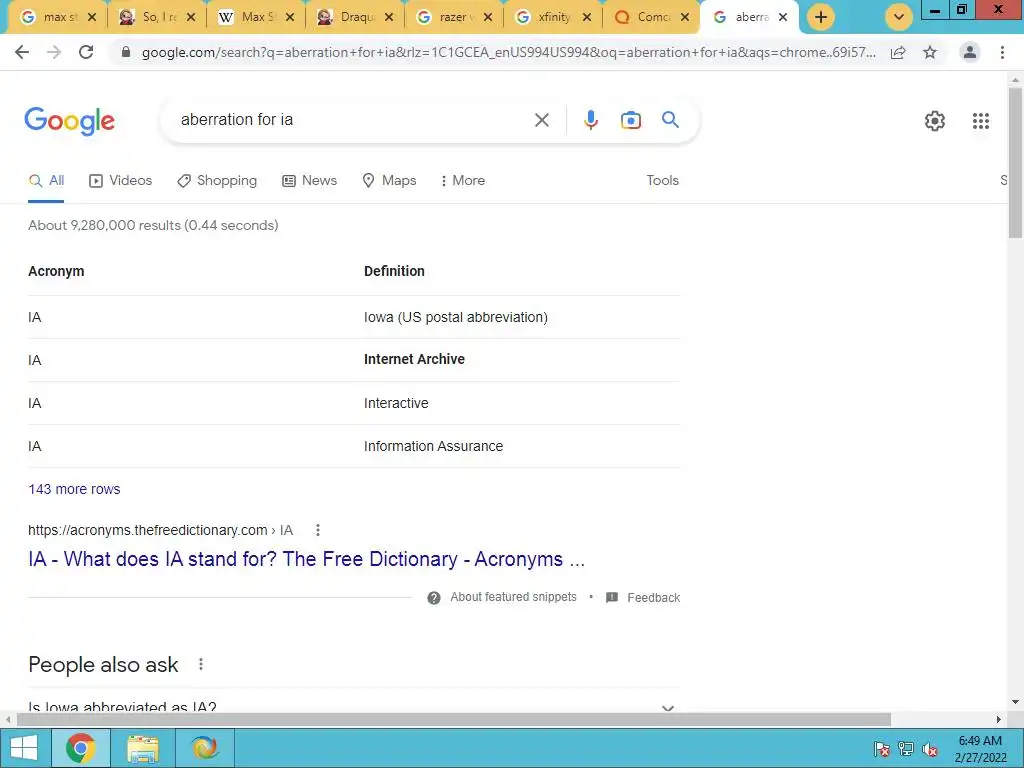Click into the Google search field

353,120
